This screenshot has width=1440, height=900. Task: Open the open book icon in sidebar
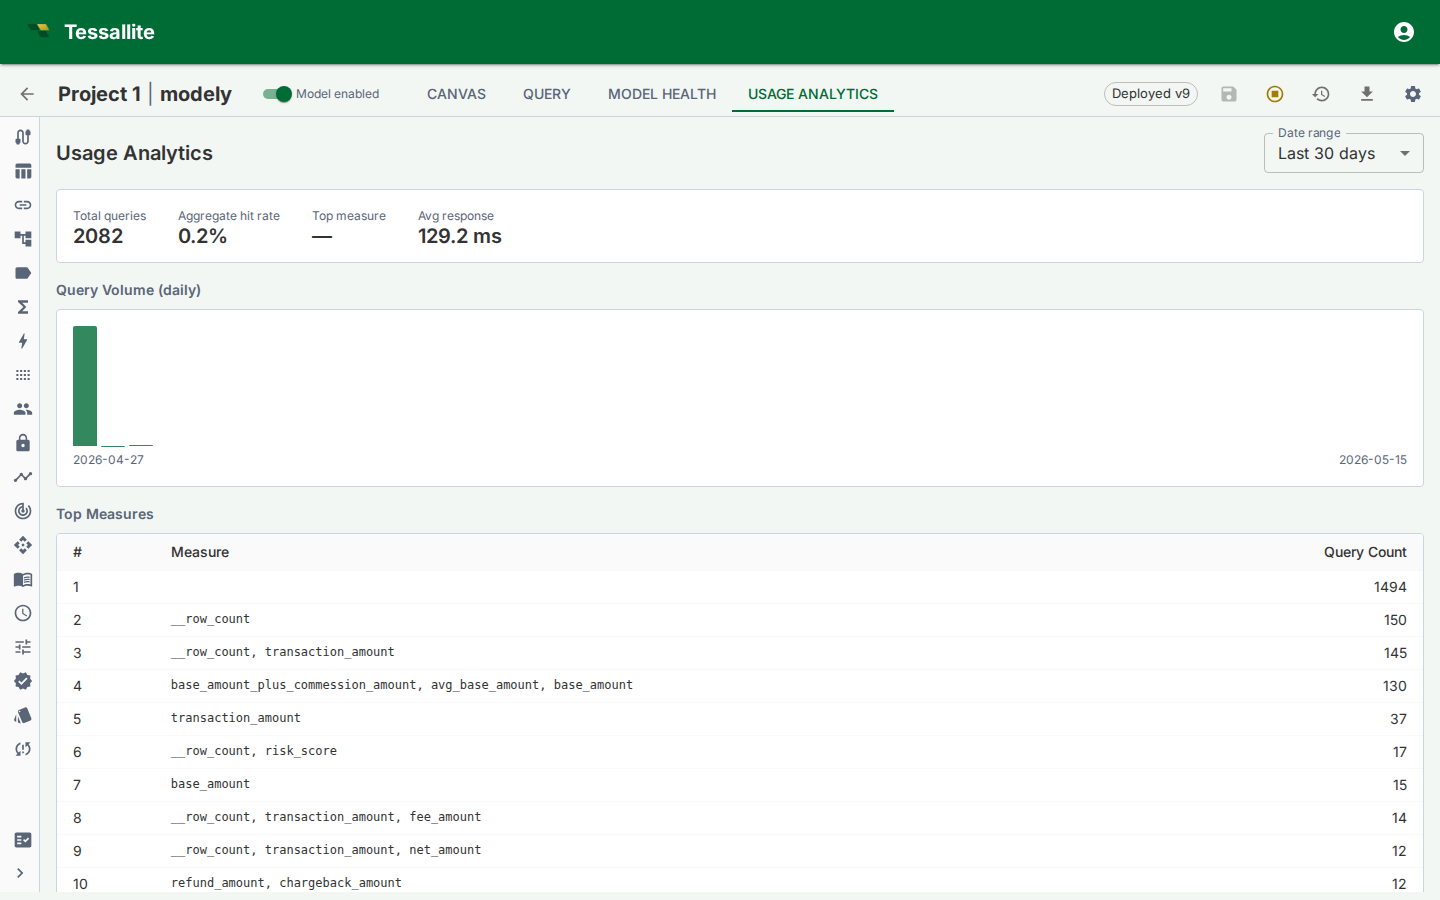23,579
